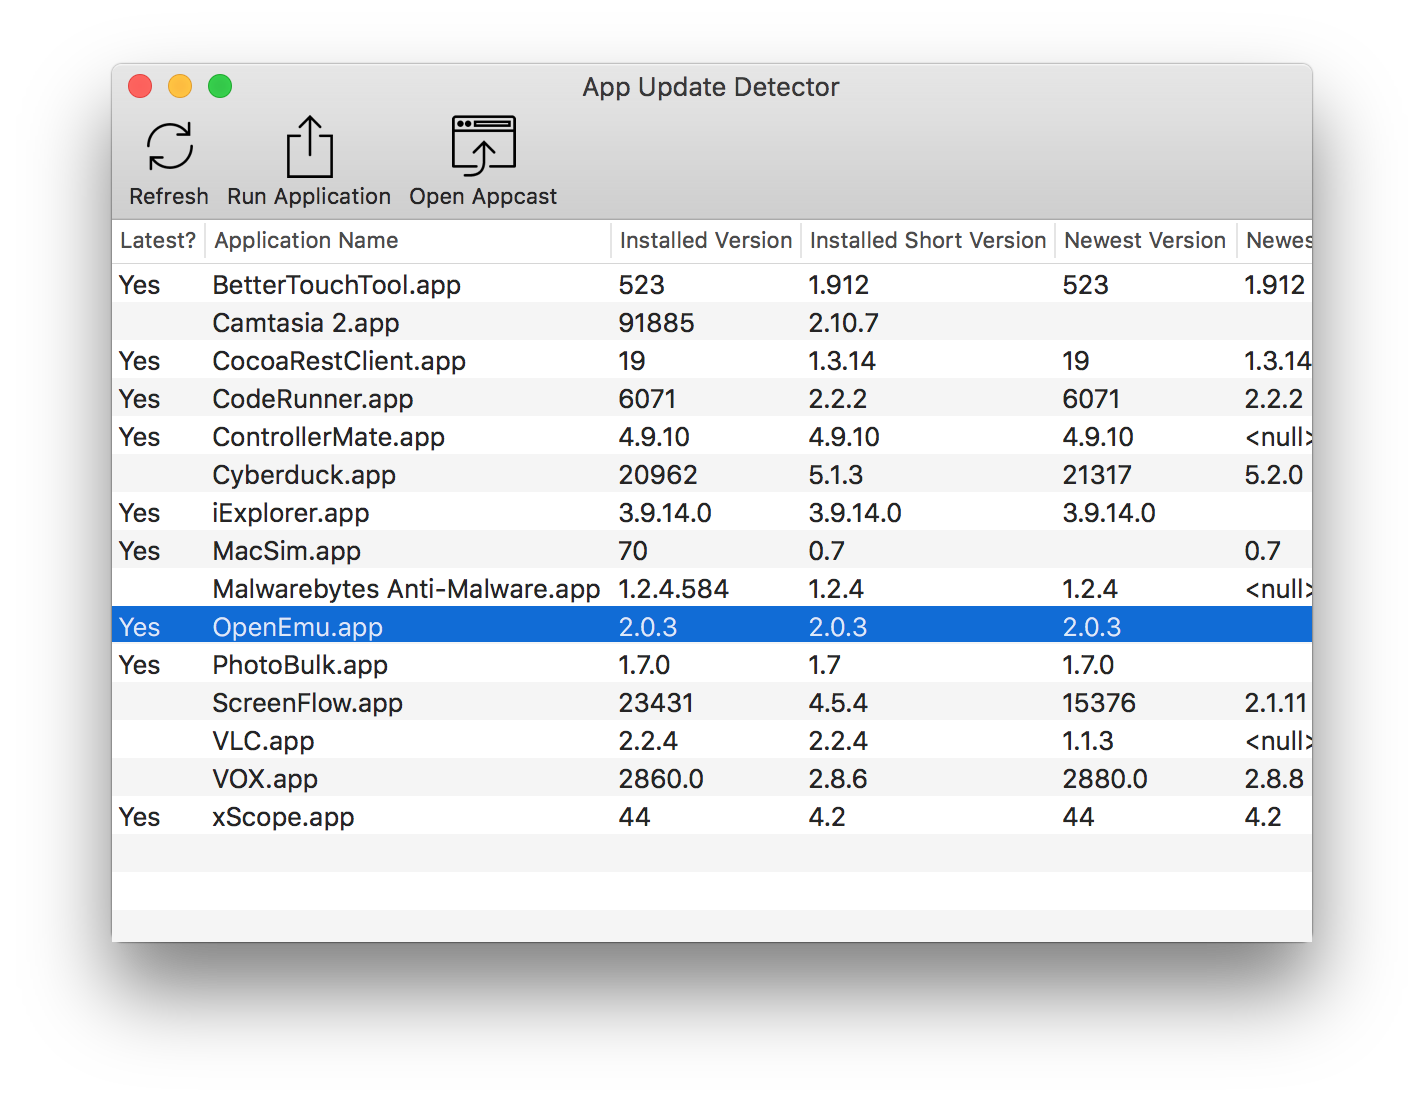Click short version 2.10.7 cell
The height and width of the screenshot is (1102, 1424).
(843, 323)
